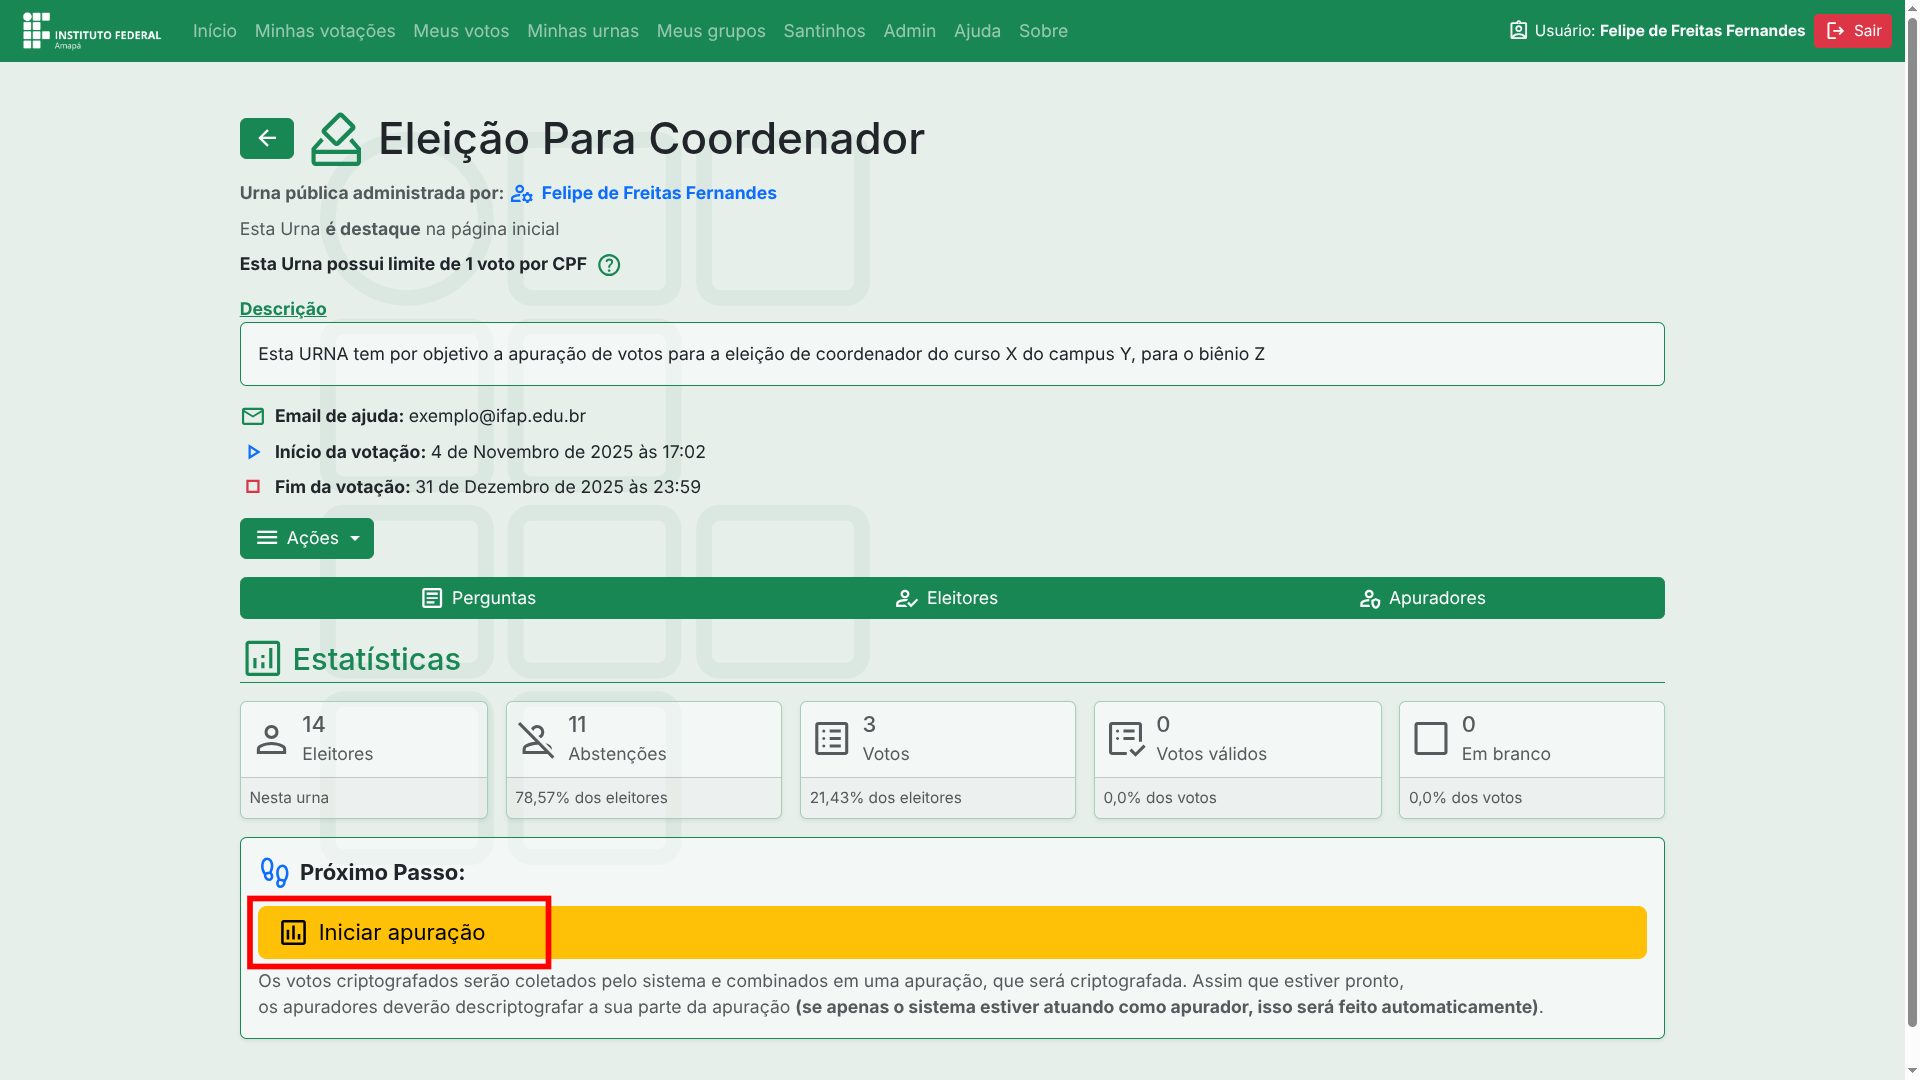Viewport: 1920px width, 1080px height.
Task: Click the Instituto Federal logo
Action: tap(91, 31)
